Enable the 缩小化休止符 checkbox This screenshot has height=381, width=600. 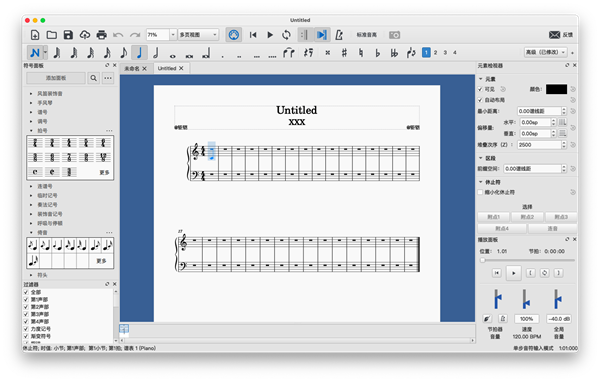click(x=480, y=192)
